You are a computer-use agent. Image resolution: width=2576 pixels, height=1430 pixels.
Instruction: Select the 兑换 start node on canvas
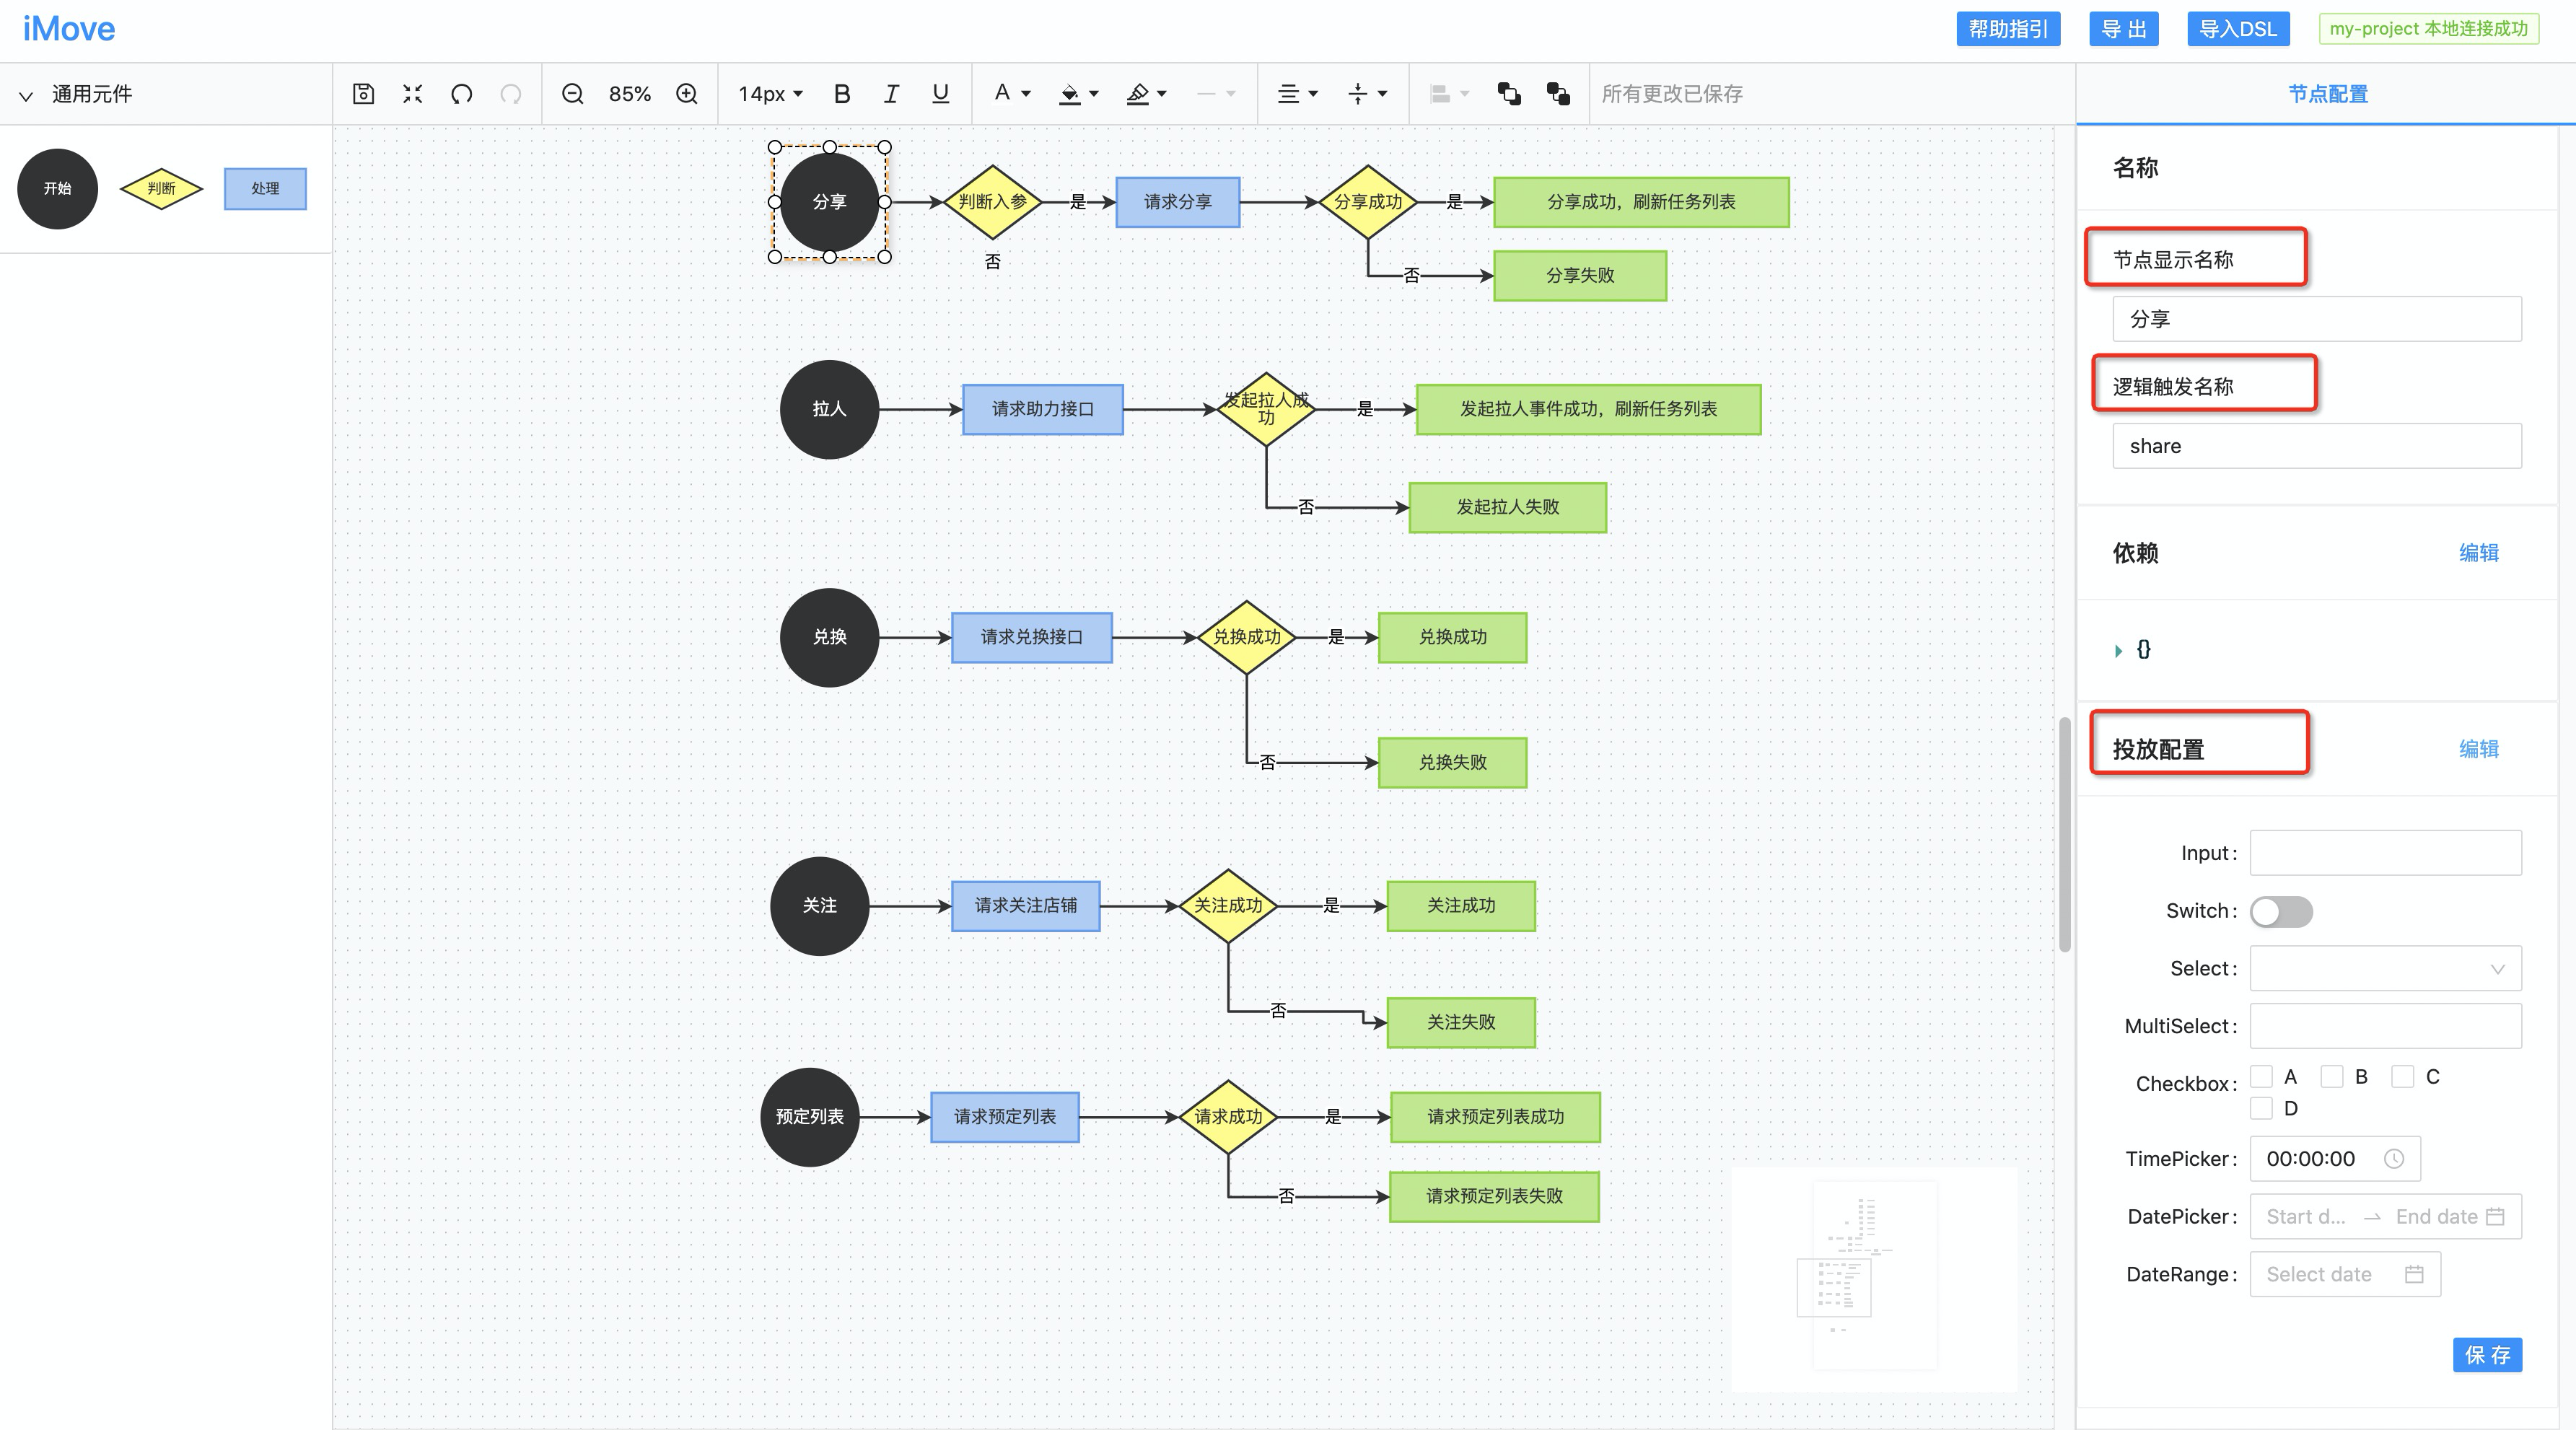coord(829,637)
